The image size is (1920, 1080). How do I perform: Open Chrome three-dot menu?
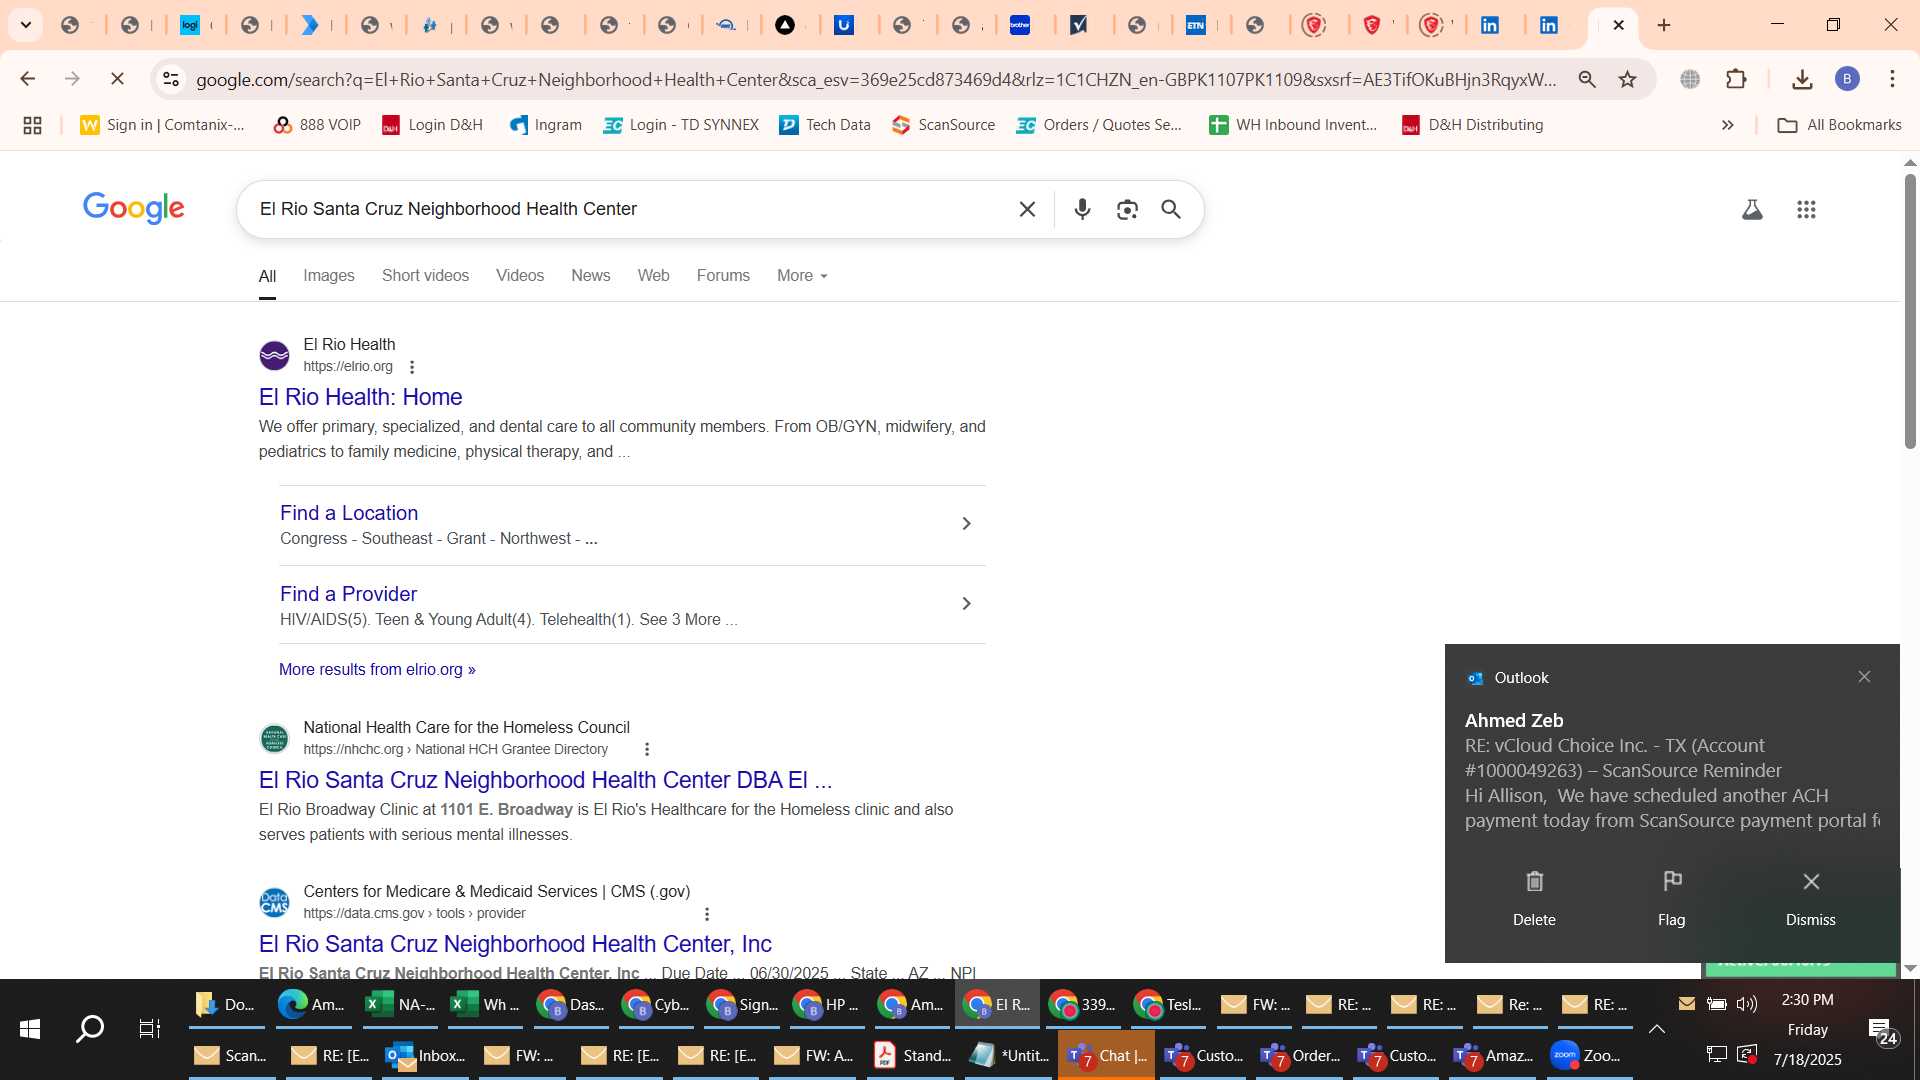1892,79
